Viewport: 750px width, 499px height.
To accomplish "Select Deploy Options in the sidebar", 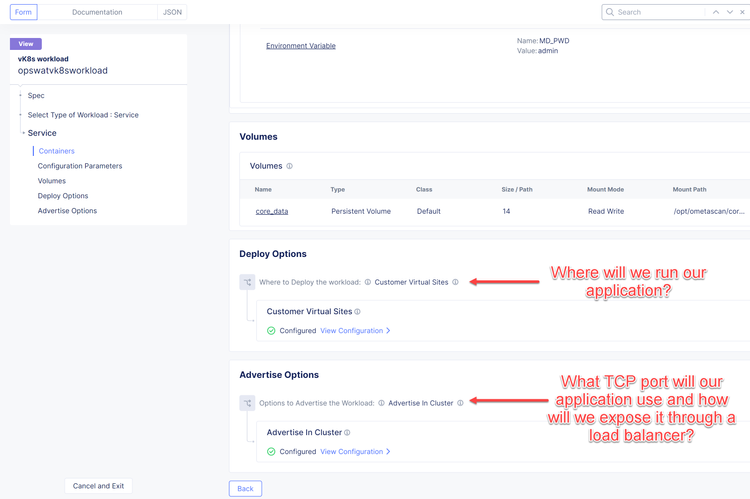I will [x=63, y=196].
